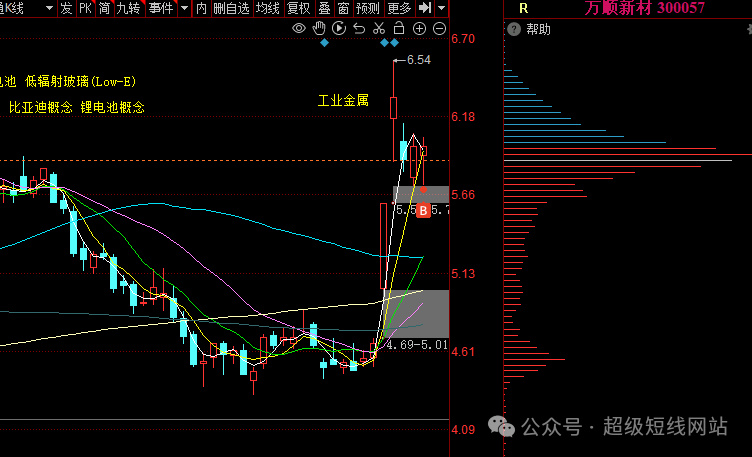752x457 pixels.
Task: Click the leftmost of the paired blue diamonds
Action: point(384,43)
